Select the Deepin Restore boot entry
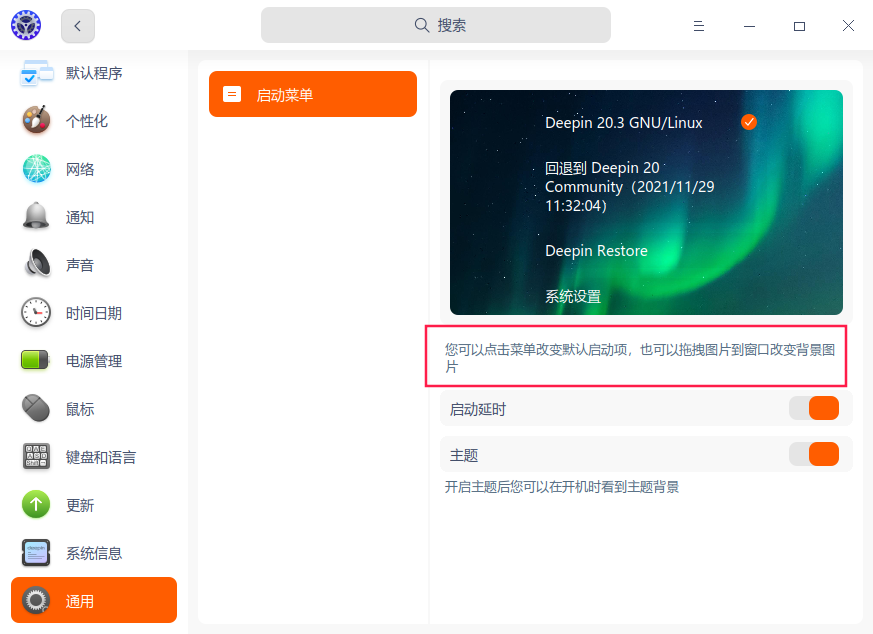The width and height of the screenshot is (873, 634). pos(596,250)
